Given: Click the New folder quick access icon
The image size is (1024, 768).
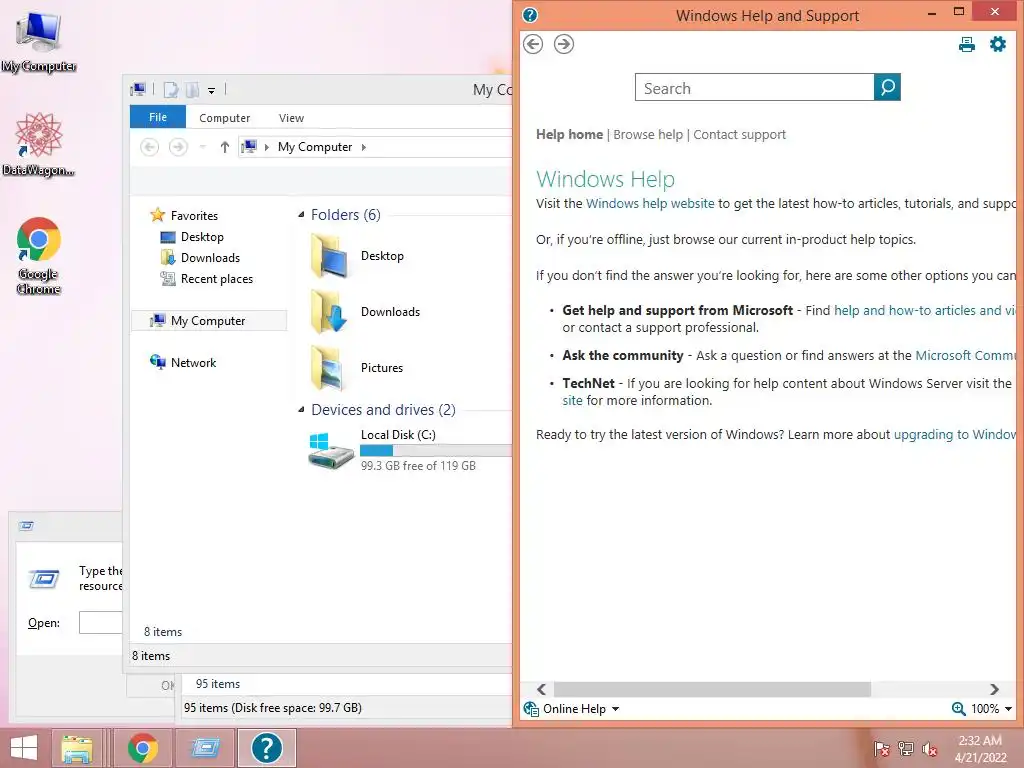Looking at the screenshot, I should click(x=192, y=89).
